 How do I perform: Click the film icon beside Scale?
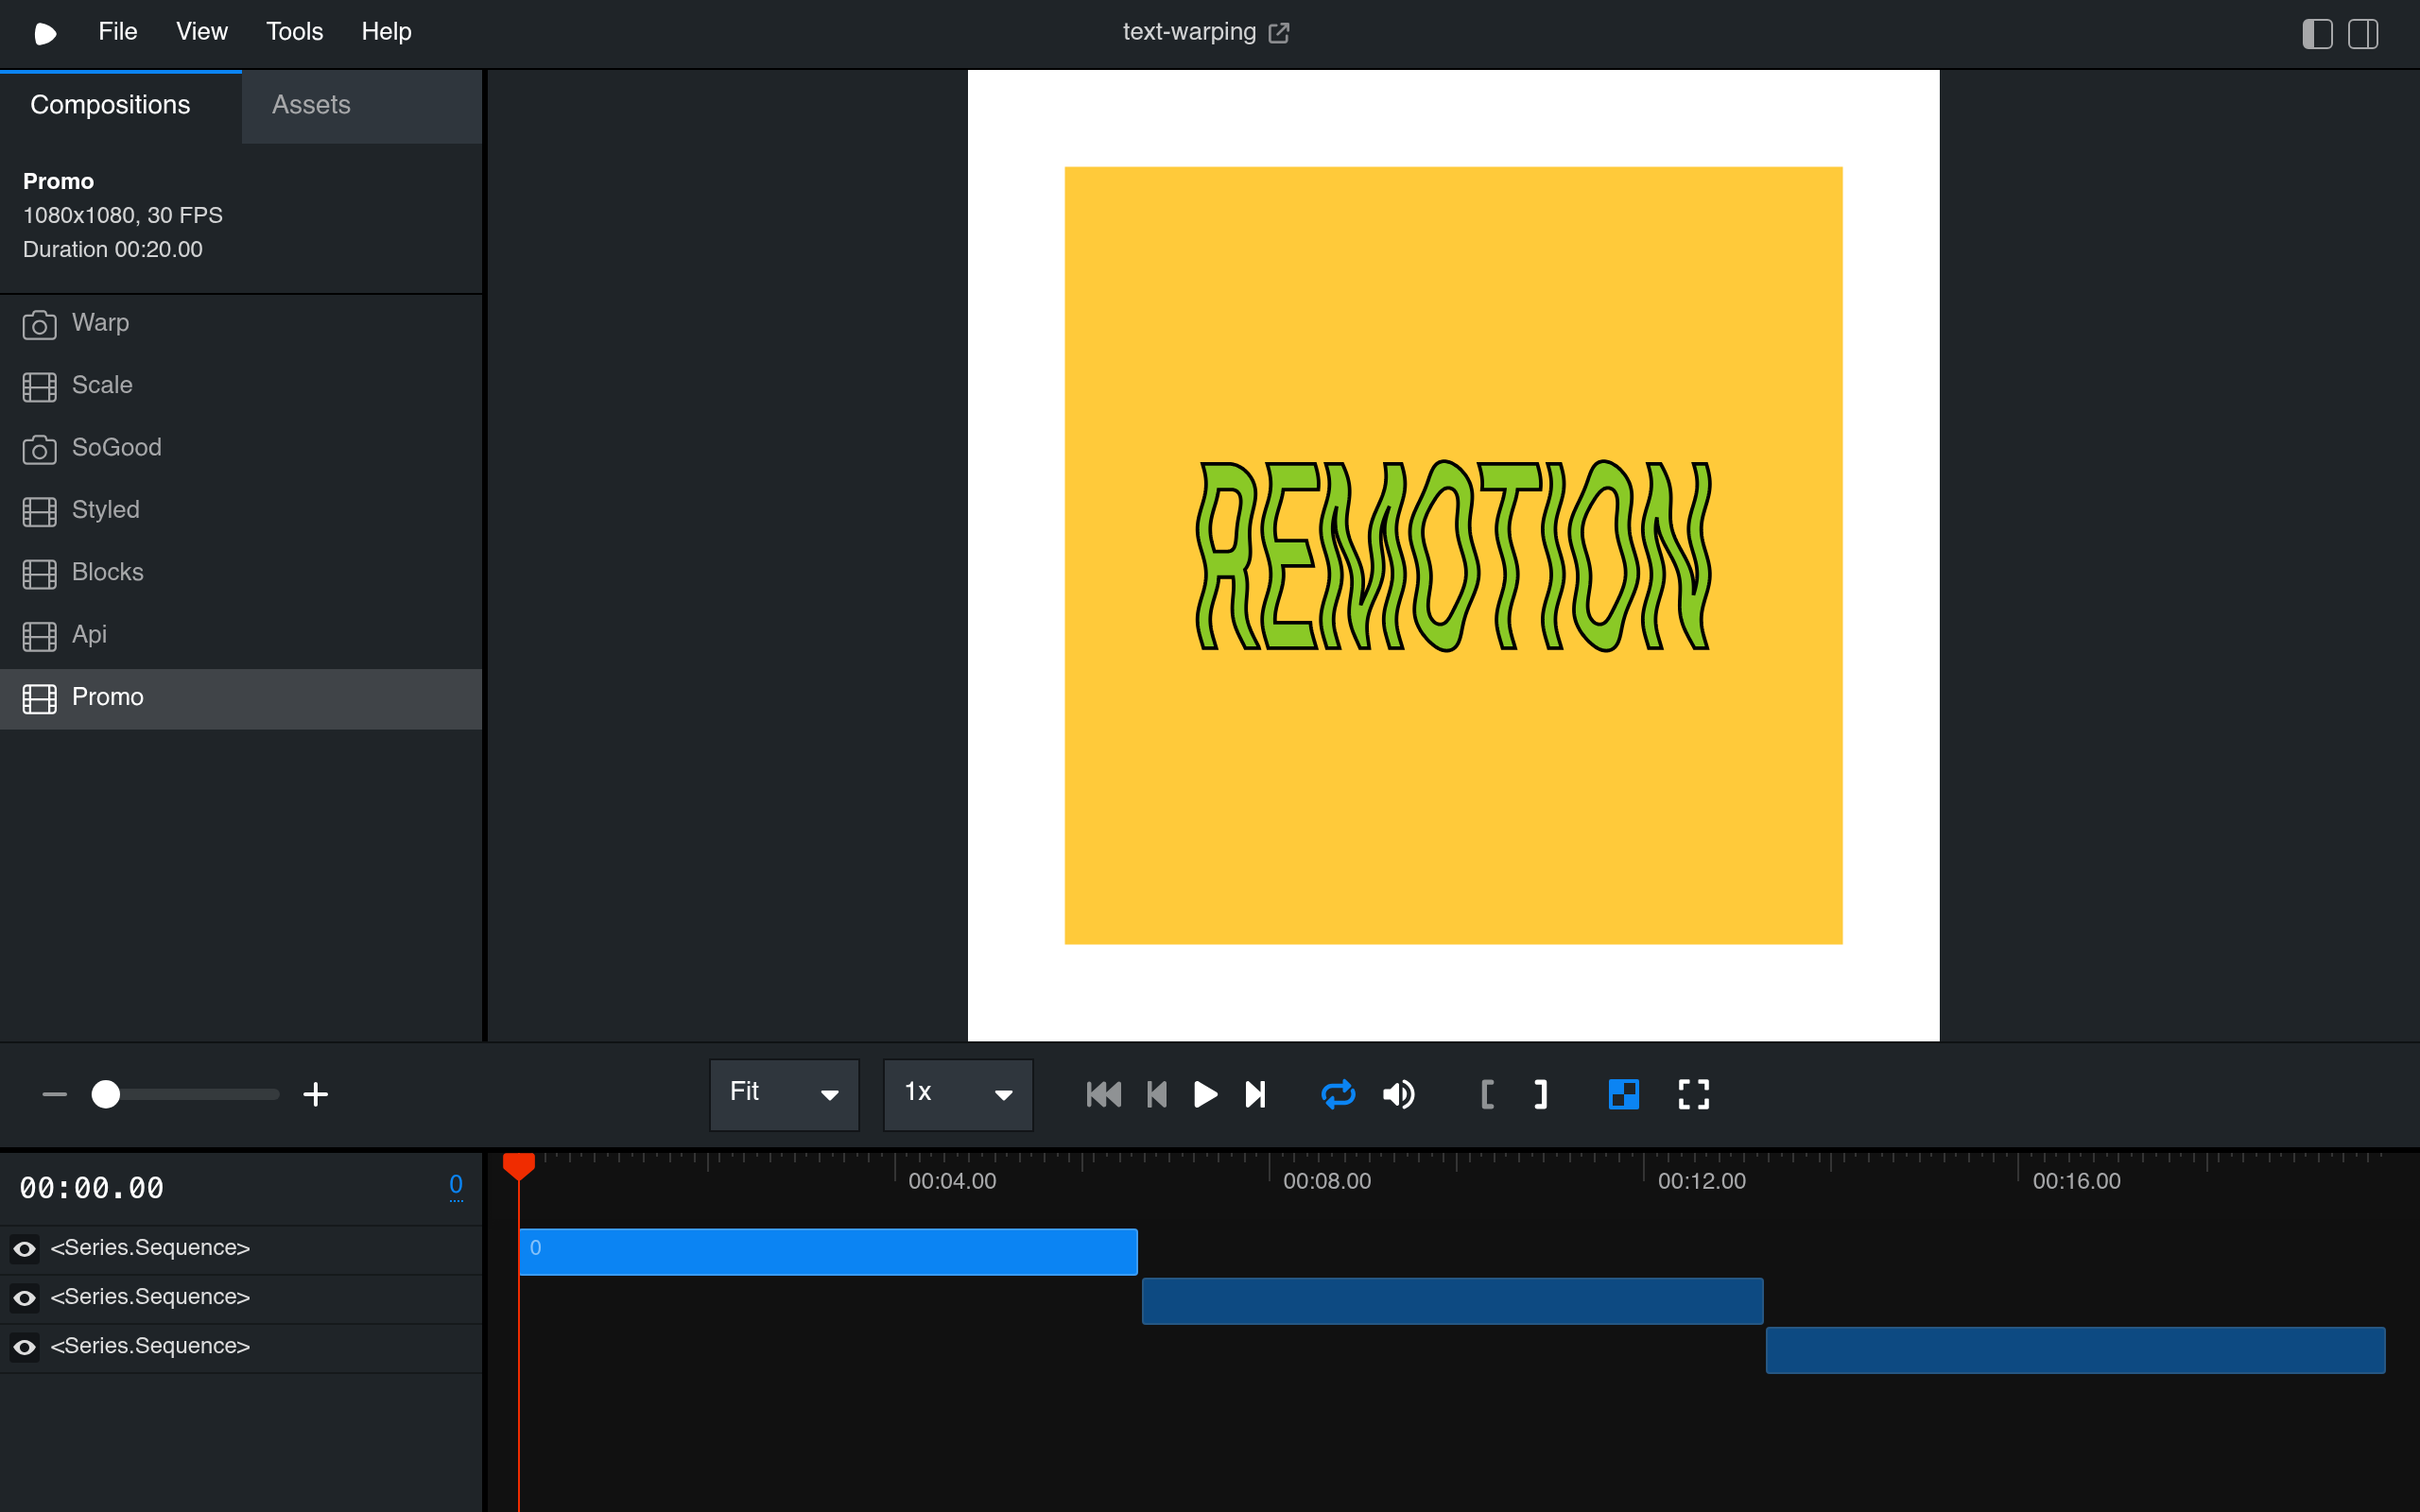[39, 387]
